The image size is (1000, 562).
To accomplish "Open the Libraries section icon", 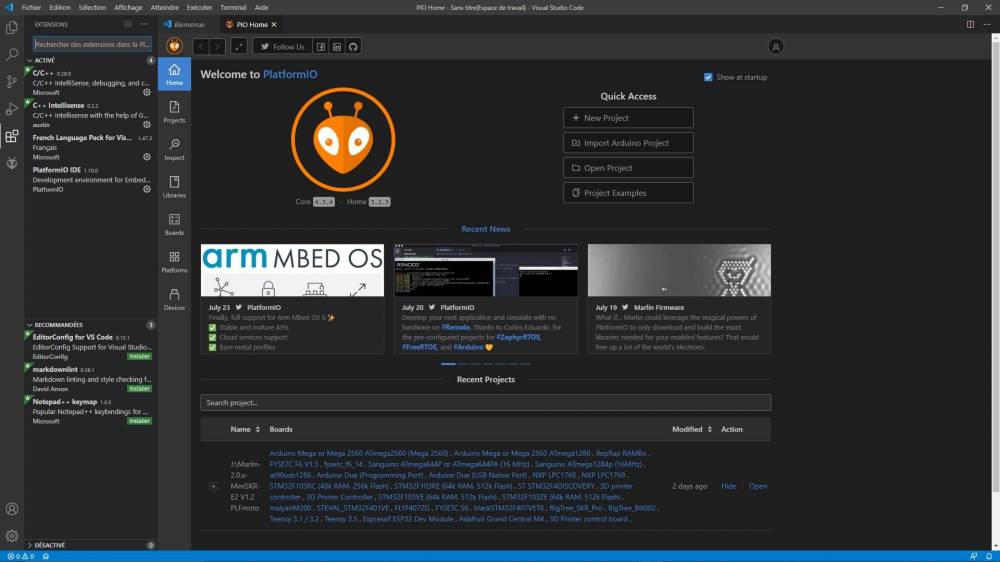I will tap(174, 187).
